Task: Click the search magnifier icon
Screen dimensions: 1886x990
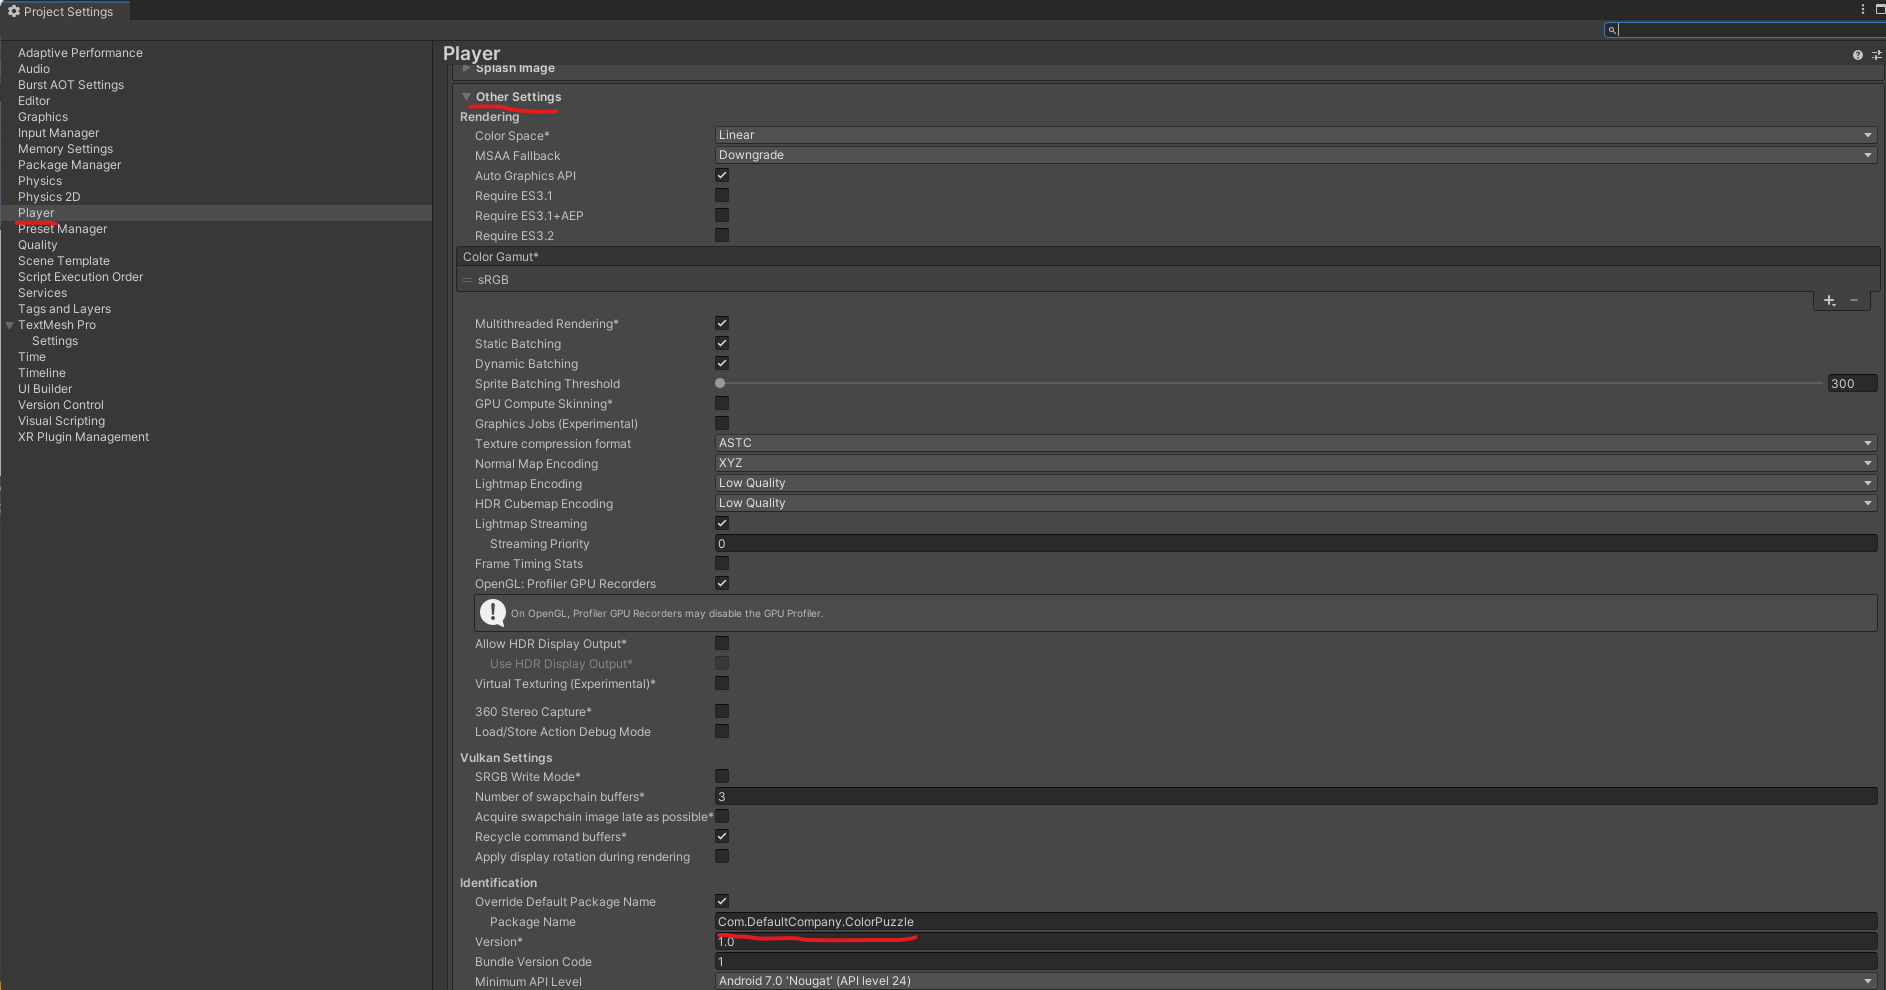Action: 1612,30
